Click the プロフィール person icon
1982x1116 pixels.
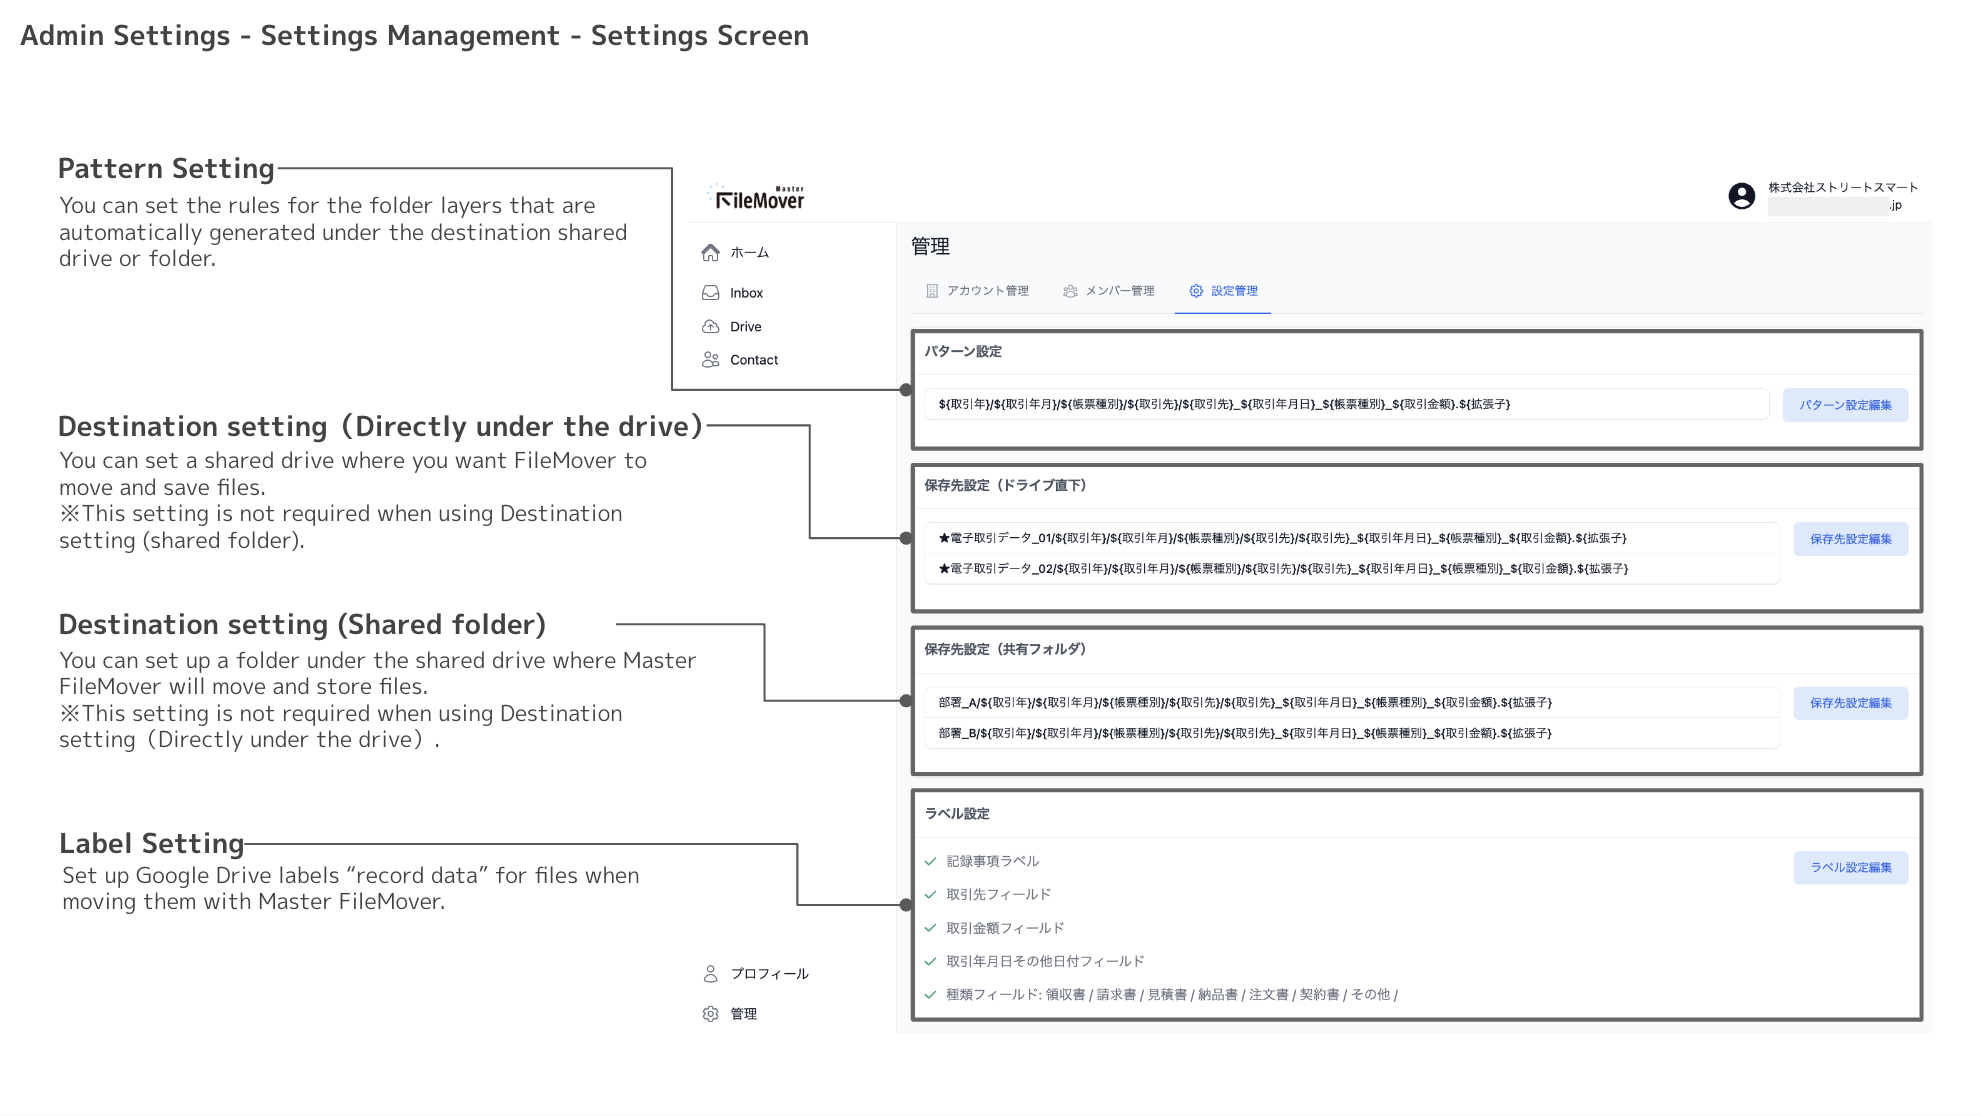[711, 974]
